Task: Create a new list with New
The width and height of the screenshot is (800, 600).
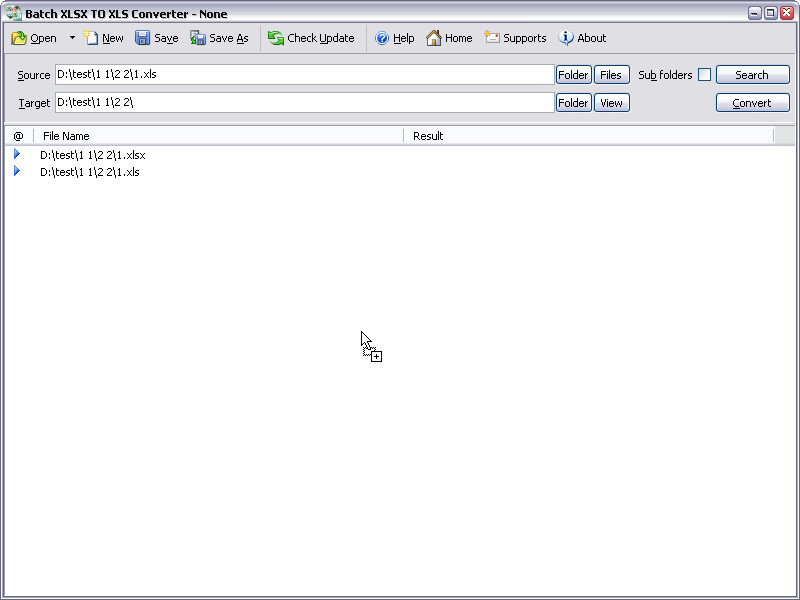Action: pos(104,38)
